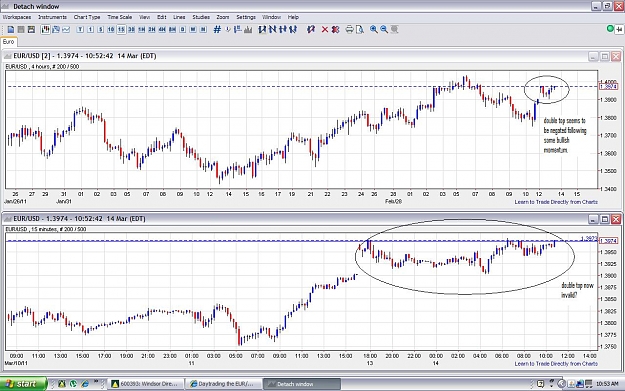Switch to tick (T) time scale
625x391 pixels.
(80, 29)
